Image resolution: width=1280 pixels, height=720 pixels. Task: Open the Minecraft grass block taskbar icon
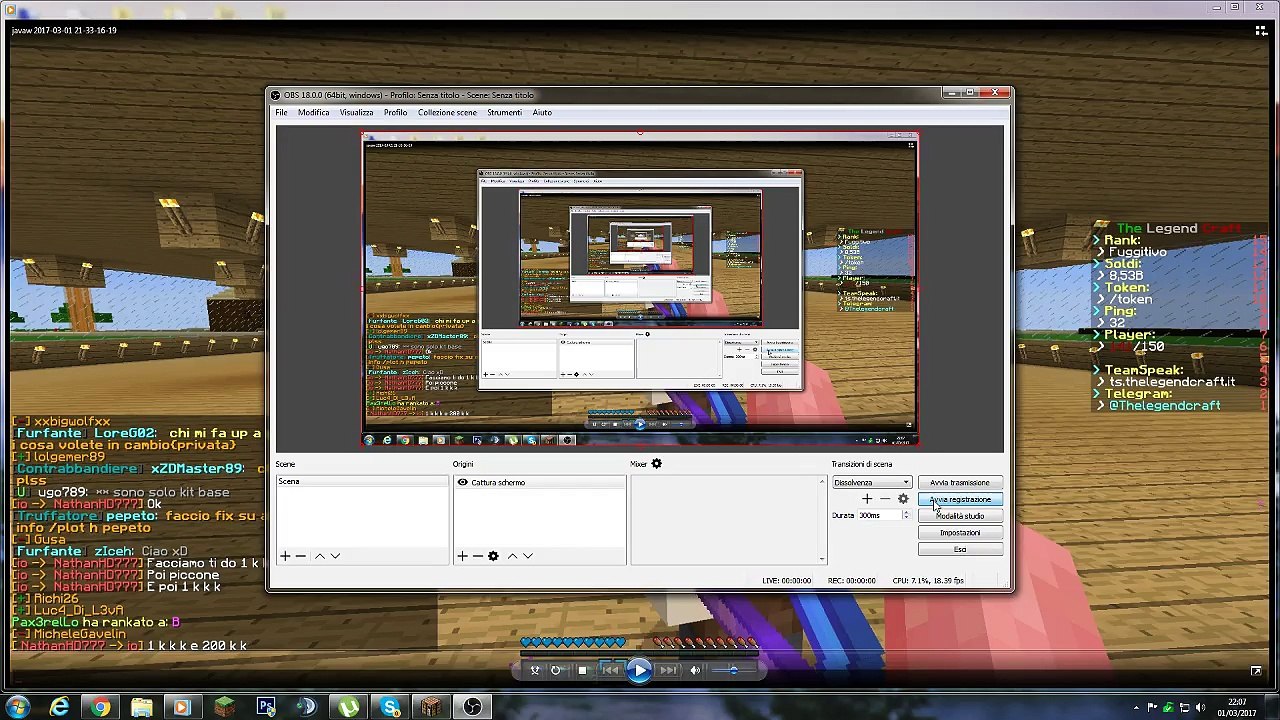pyautogui.click(x=224, y=708)
